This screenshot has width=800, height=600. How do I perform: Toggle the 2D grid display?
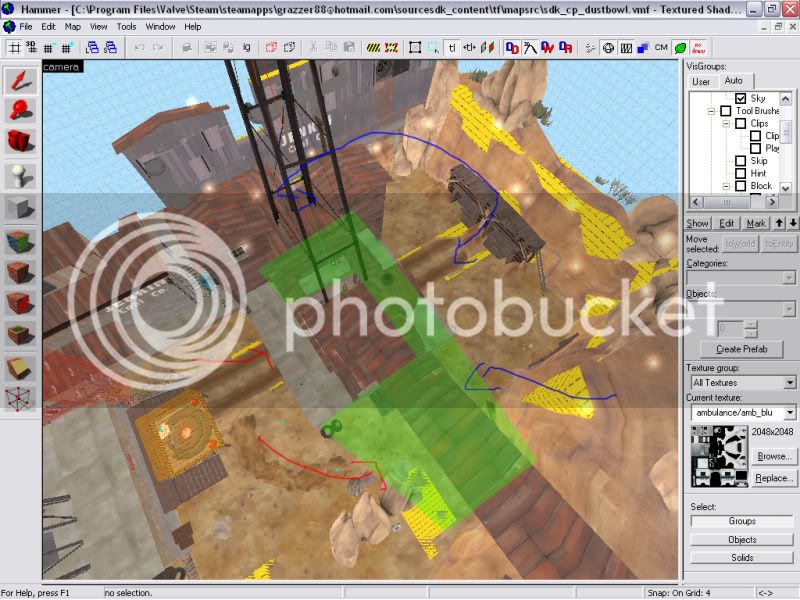tap(14, 48)
